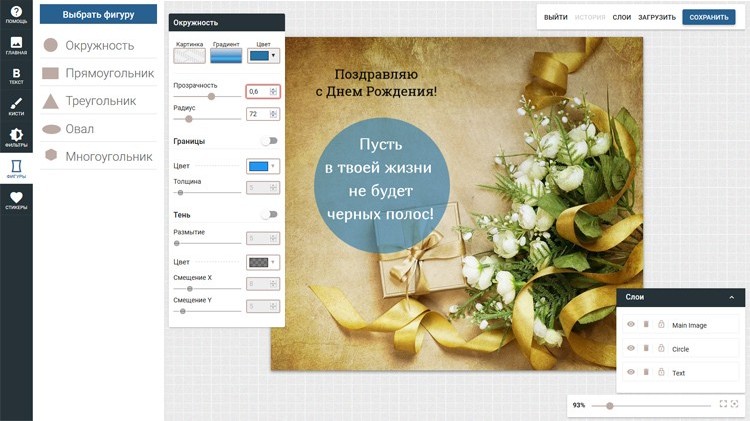Choose the Треугольник triangle shape
Screen dimensions: 750x421
coord(99,101)
